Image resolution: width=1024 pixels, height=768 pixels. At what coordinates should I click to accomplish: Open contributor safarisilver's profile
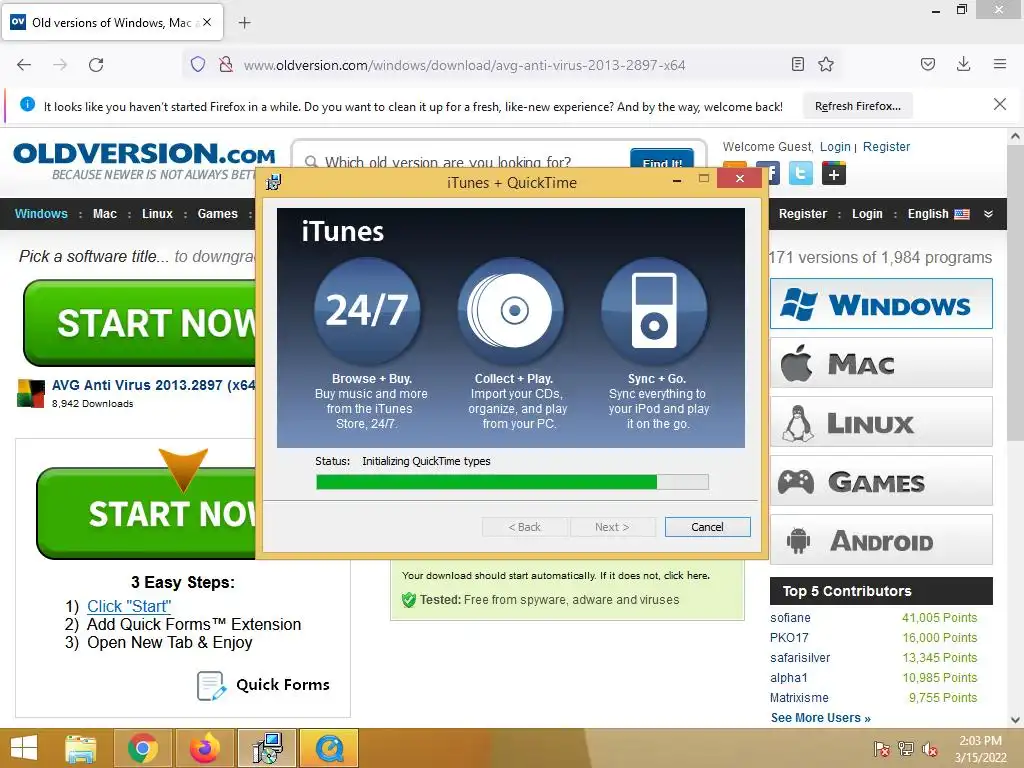800,658
